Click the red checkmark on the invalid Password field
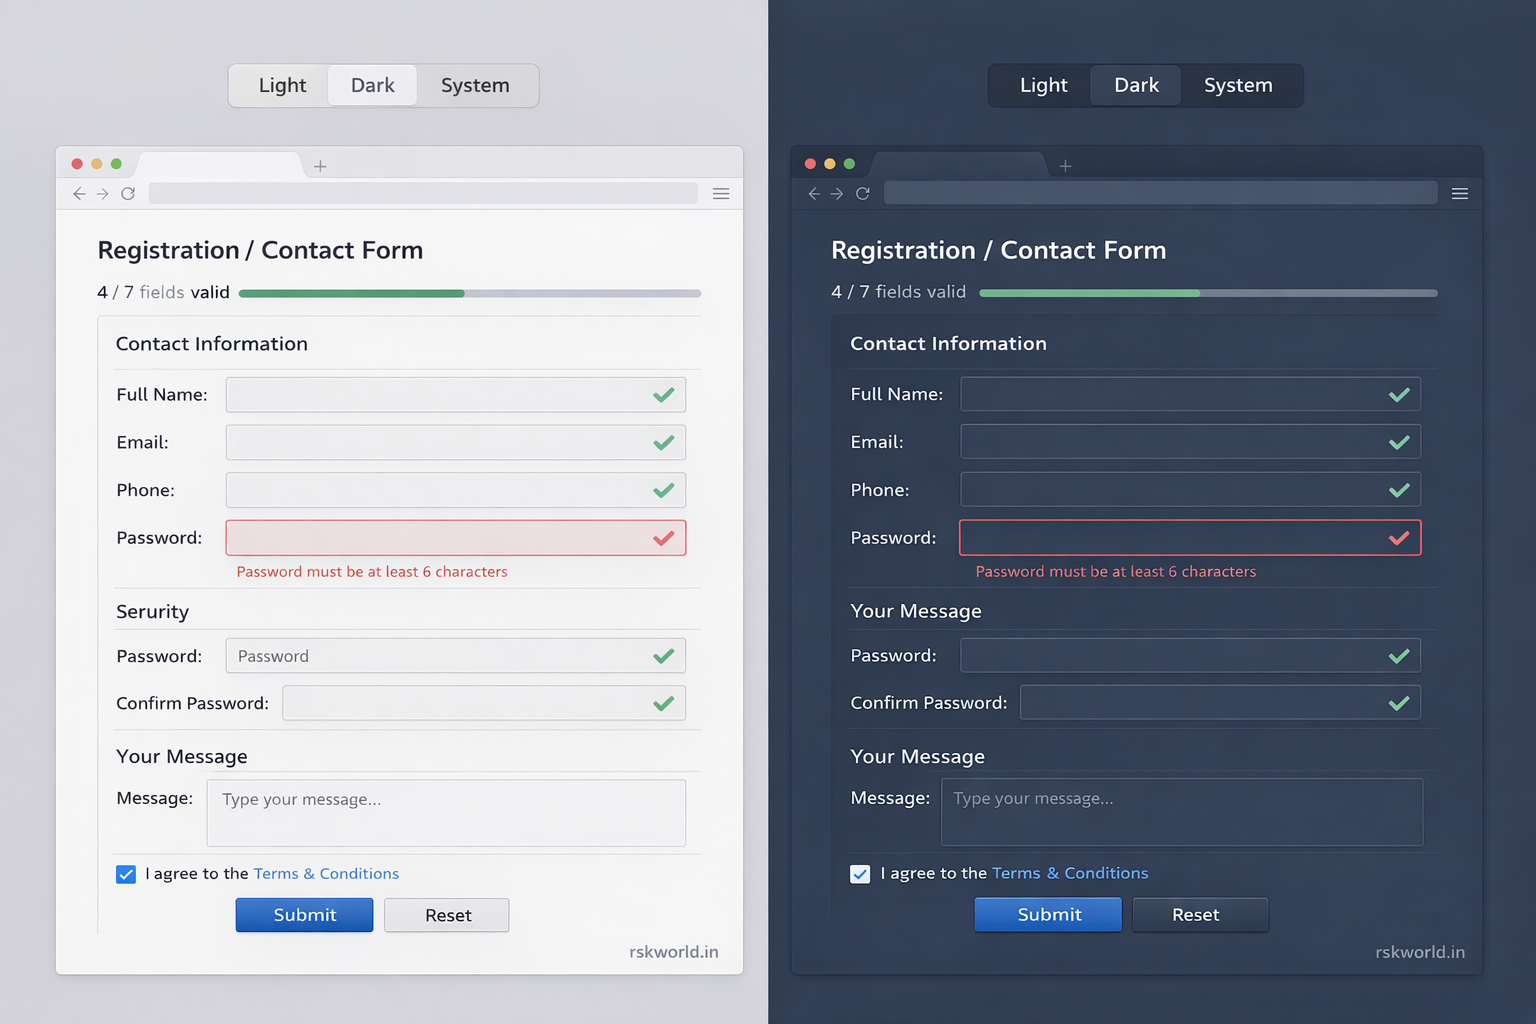Image resolution: width=1536 pixels, height=1024 pixels. pos(663,538)
